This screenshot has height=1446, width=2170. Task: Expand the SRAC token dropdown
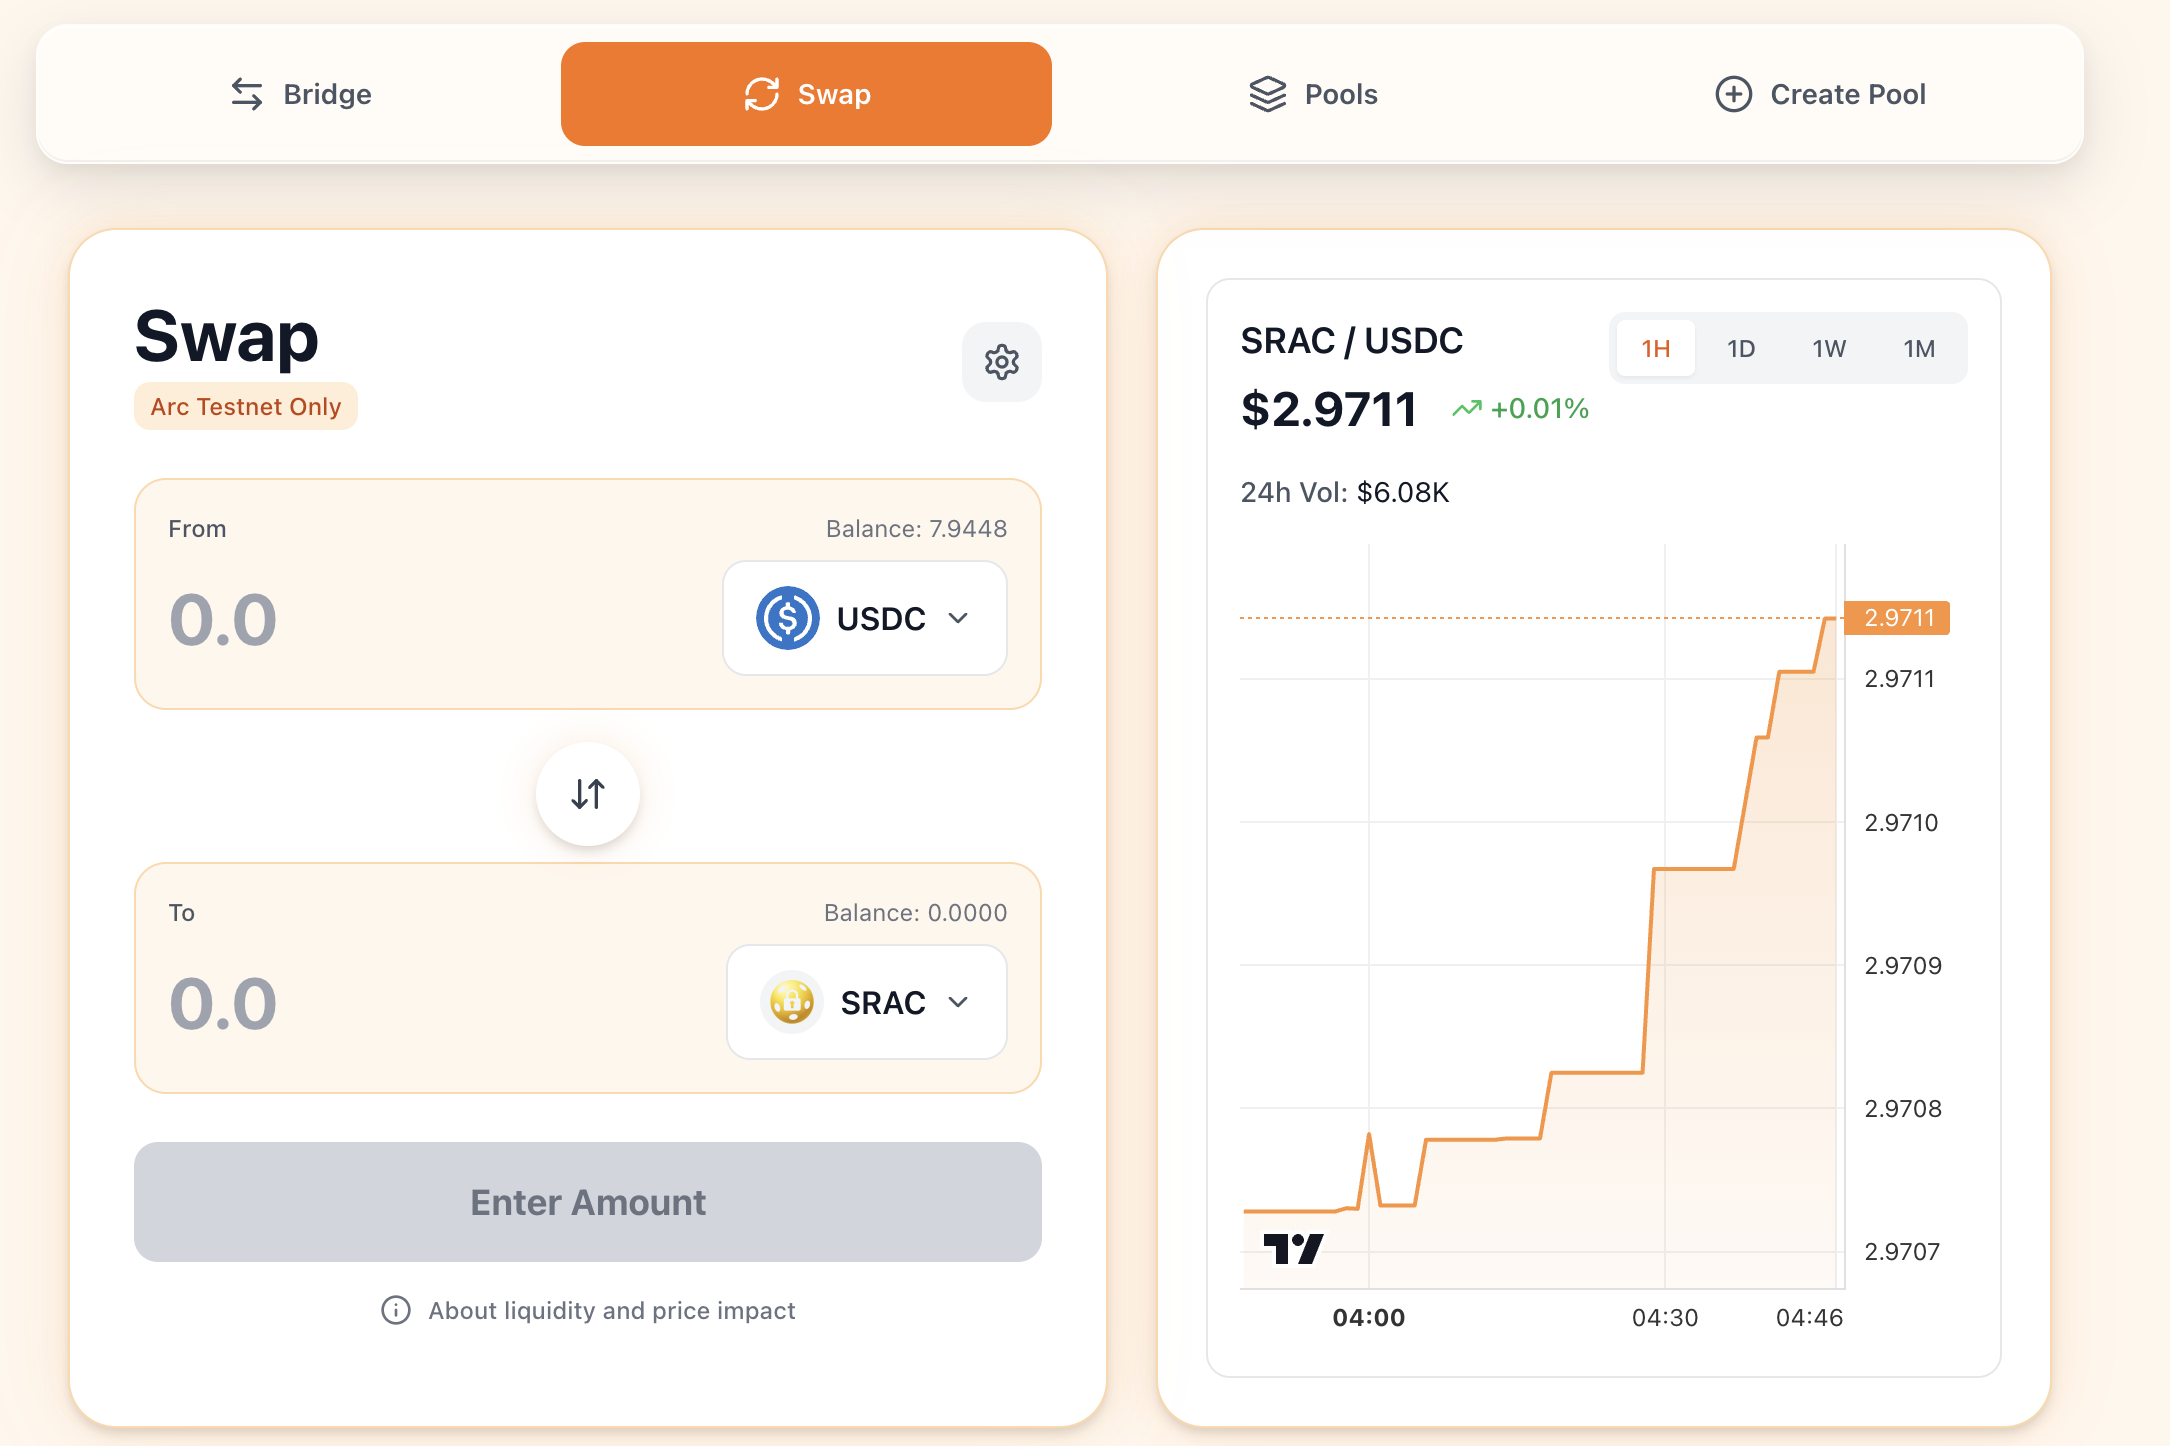coord(958,1002)
